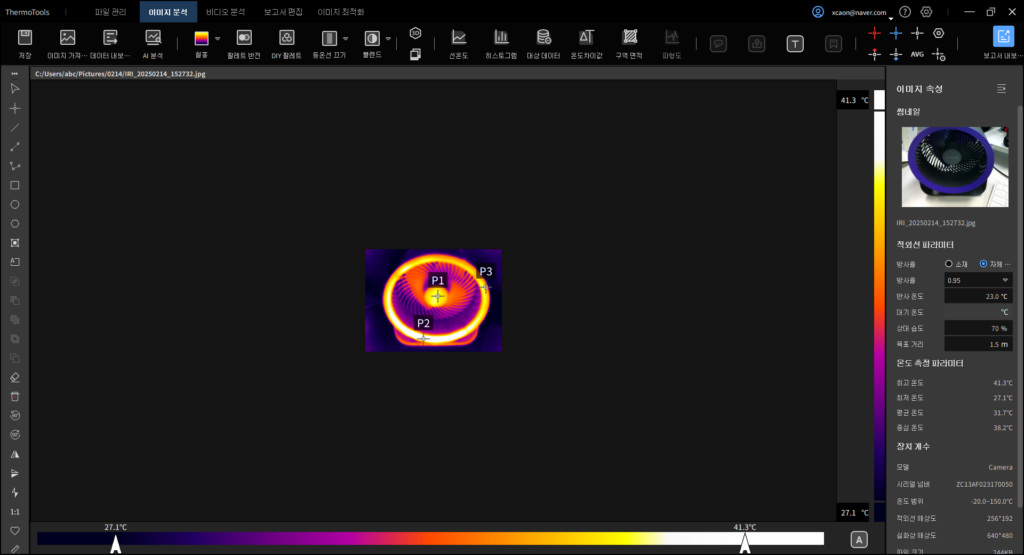
Task: Click the 41.3°C upper slider handle
Action: point(744,543)
